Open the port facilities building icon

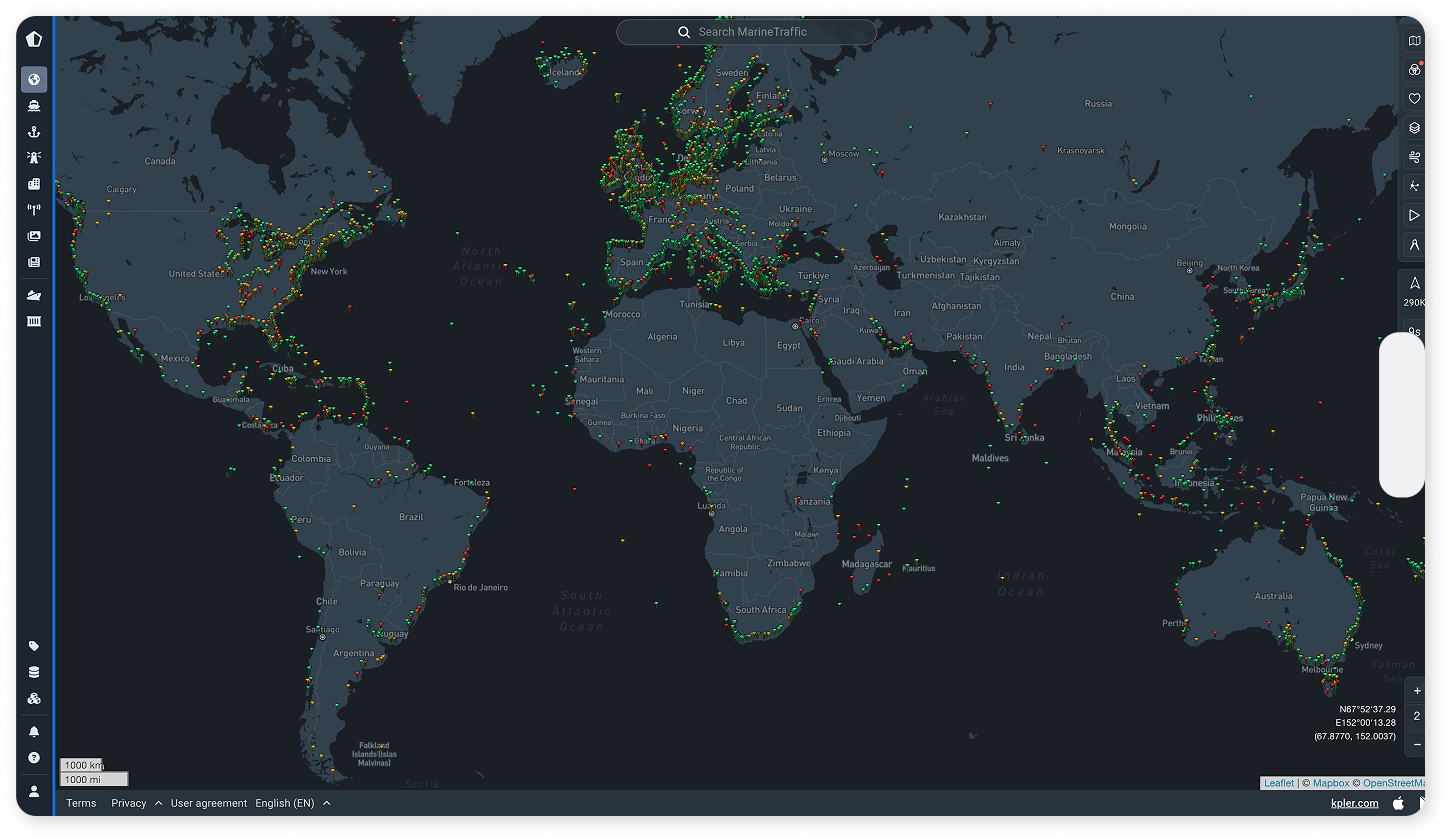tap(33, 183)
